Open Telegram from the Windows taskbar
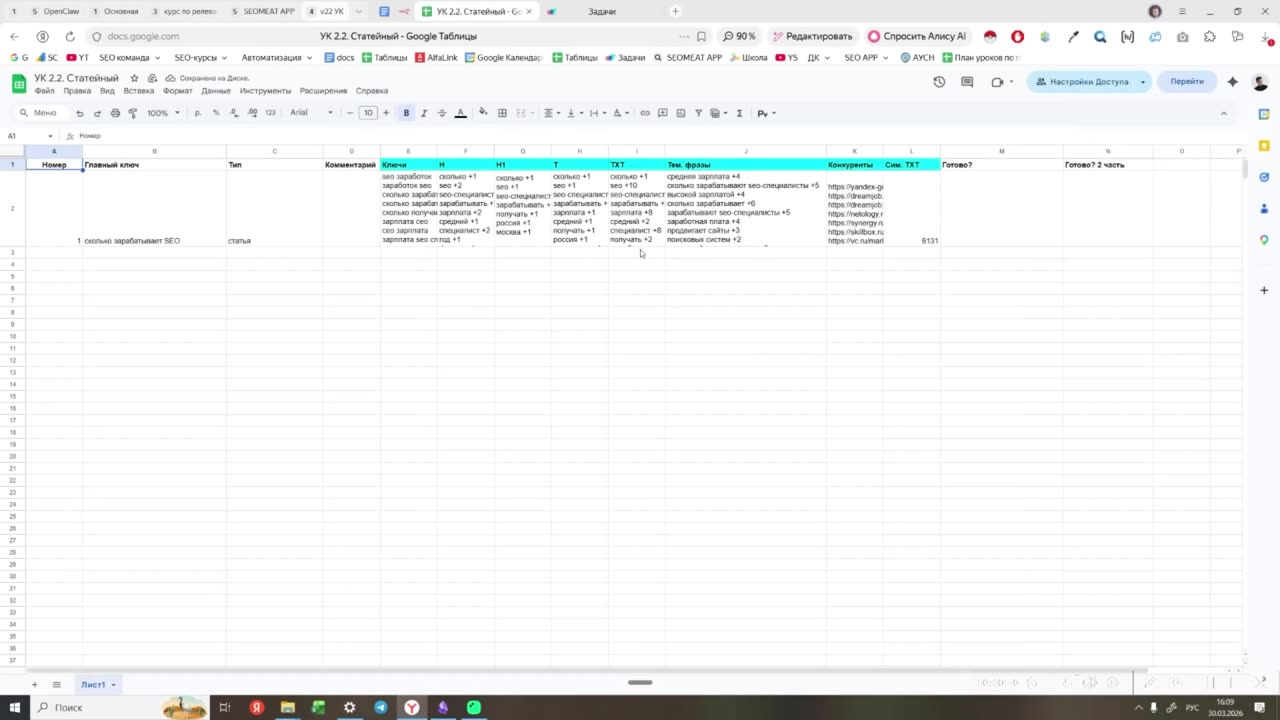 [x=381, y=708]
